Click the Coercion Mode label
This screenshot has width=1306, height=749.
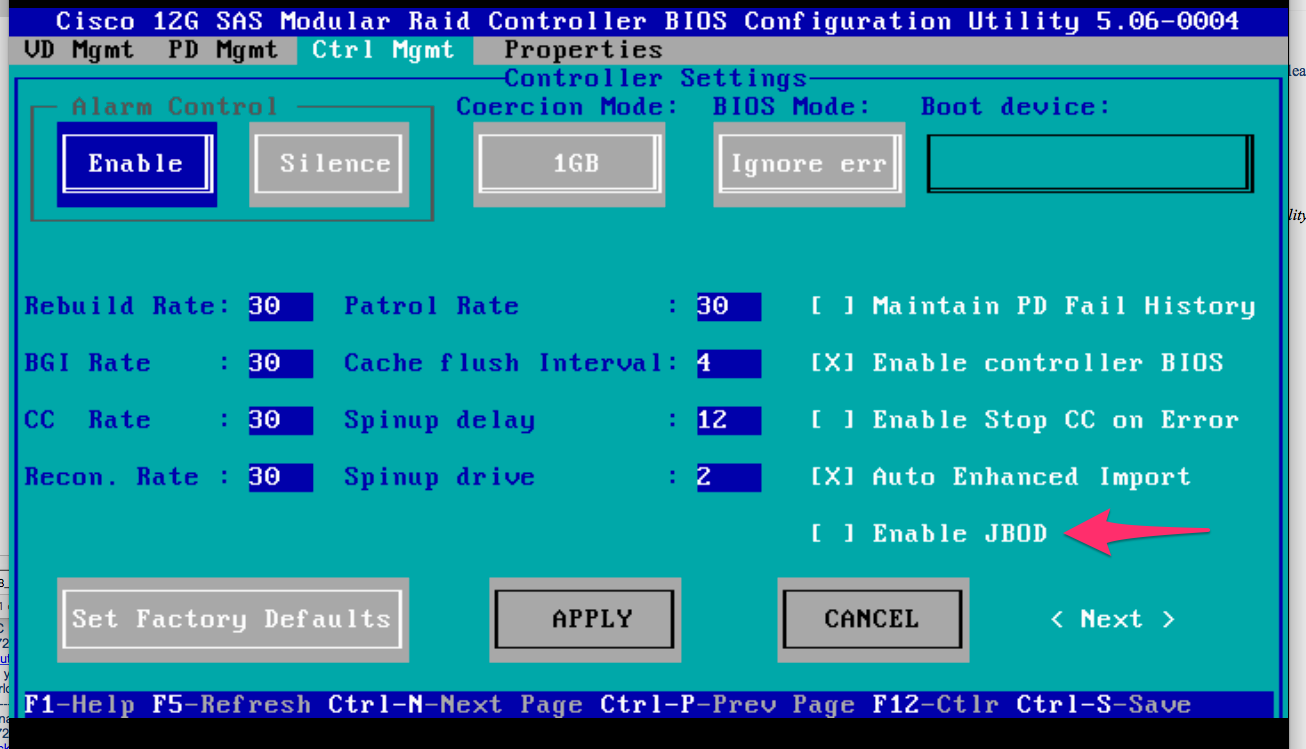(x=567, y=107)
